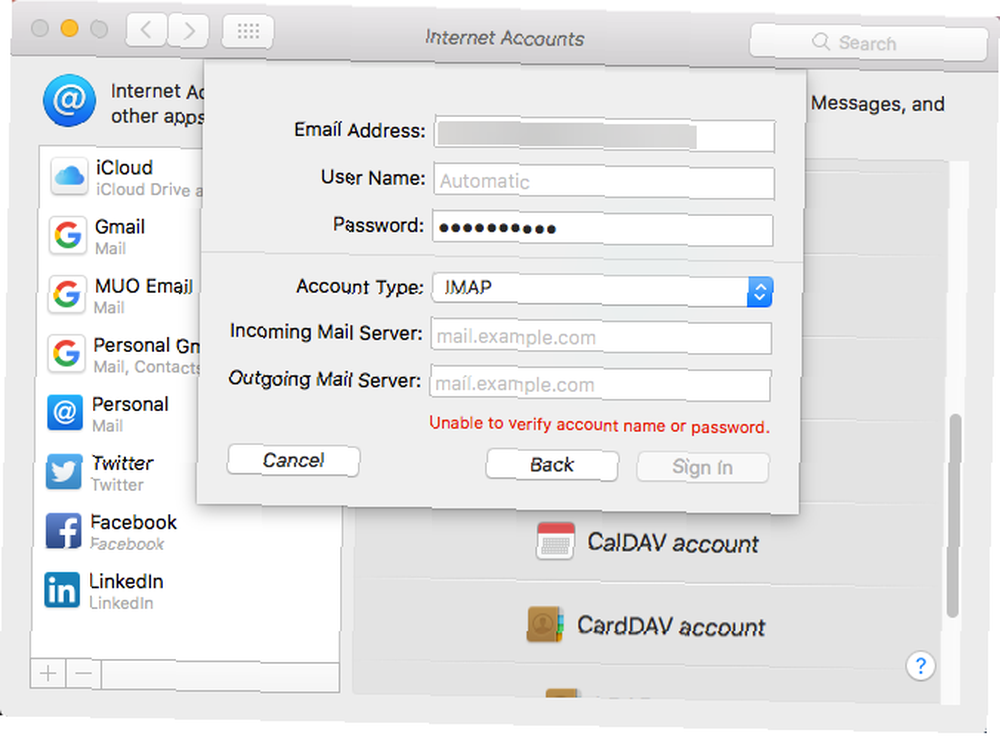Select the iCloud account icon
Viewport: 1000px width, 736px height.
point(69,176)
